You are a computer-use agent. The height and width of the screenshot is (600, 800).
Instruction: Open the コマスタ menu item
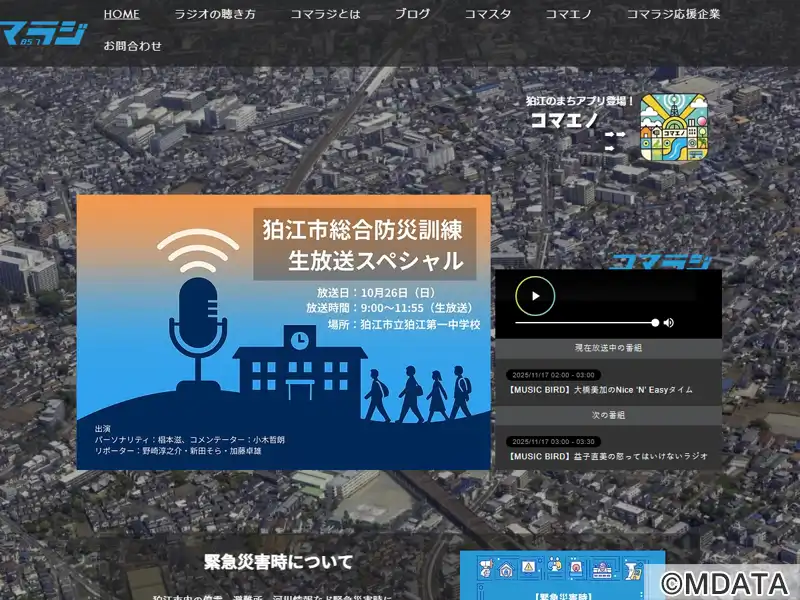coord(488,14)
